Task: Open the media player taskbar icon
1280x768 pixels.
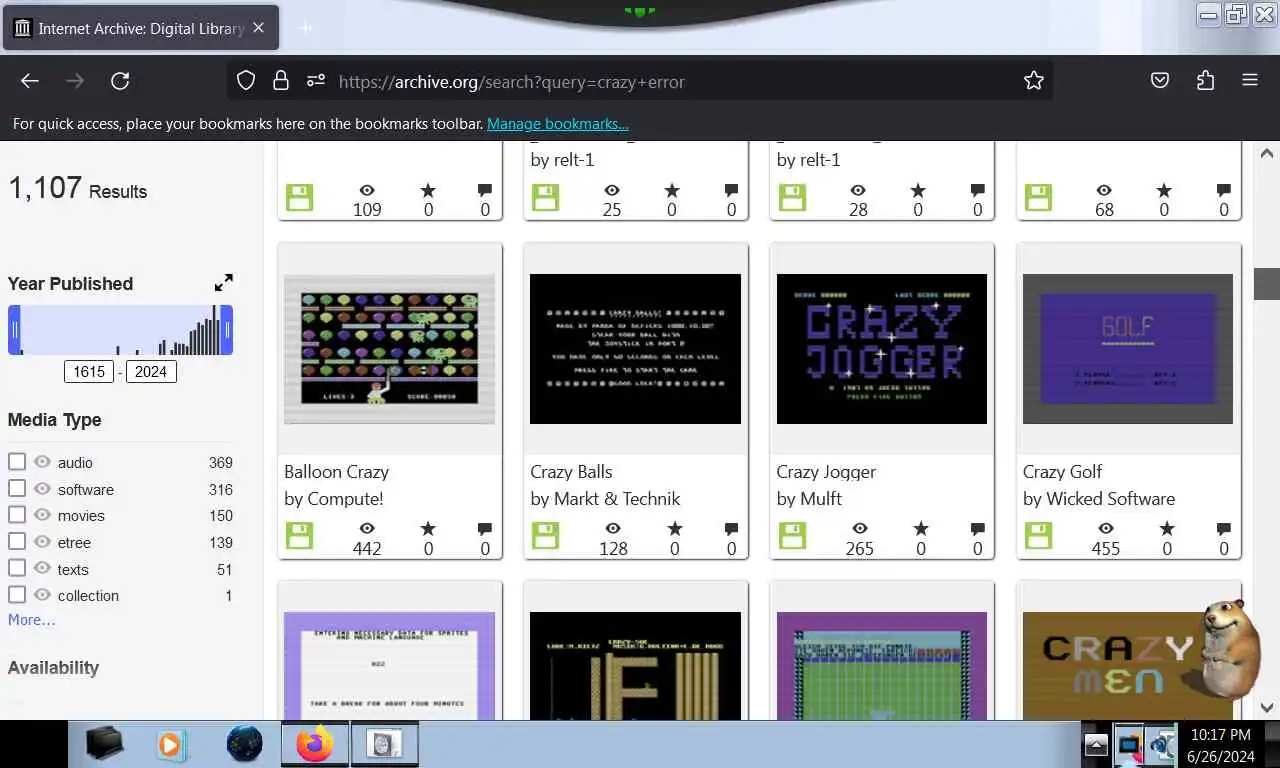Action: tap(172, 744)
